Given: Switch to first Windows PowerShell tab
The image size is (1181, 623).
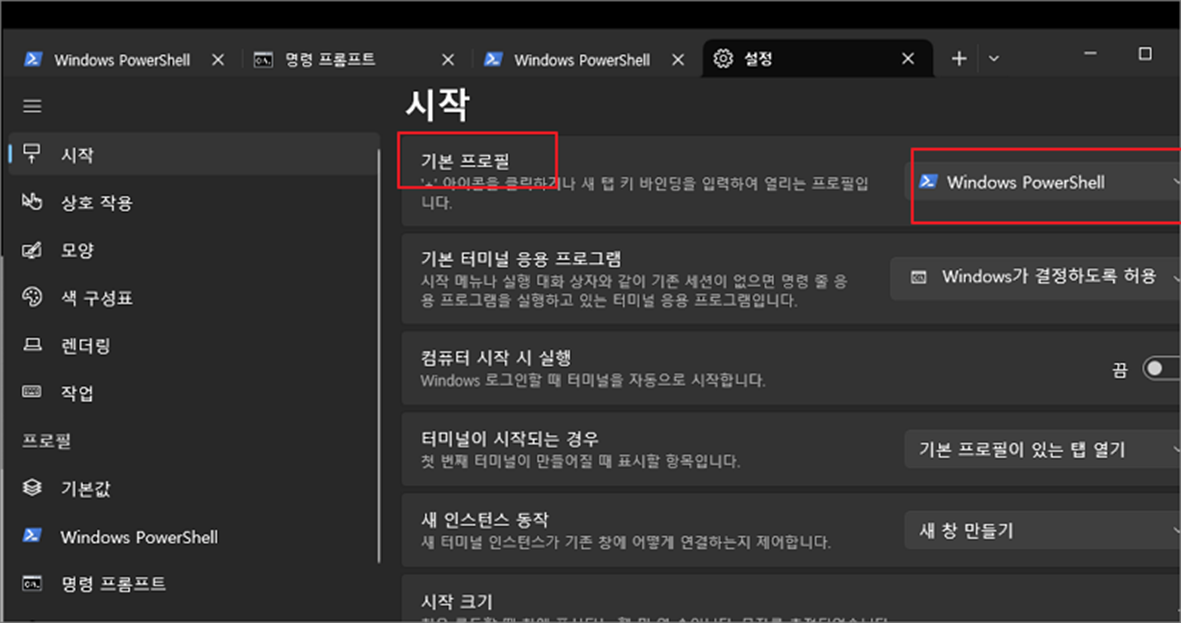Looking at the screenshot, I should coord(122,60).
